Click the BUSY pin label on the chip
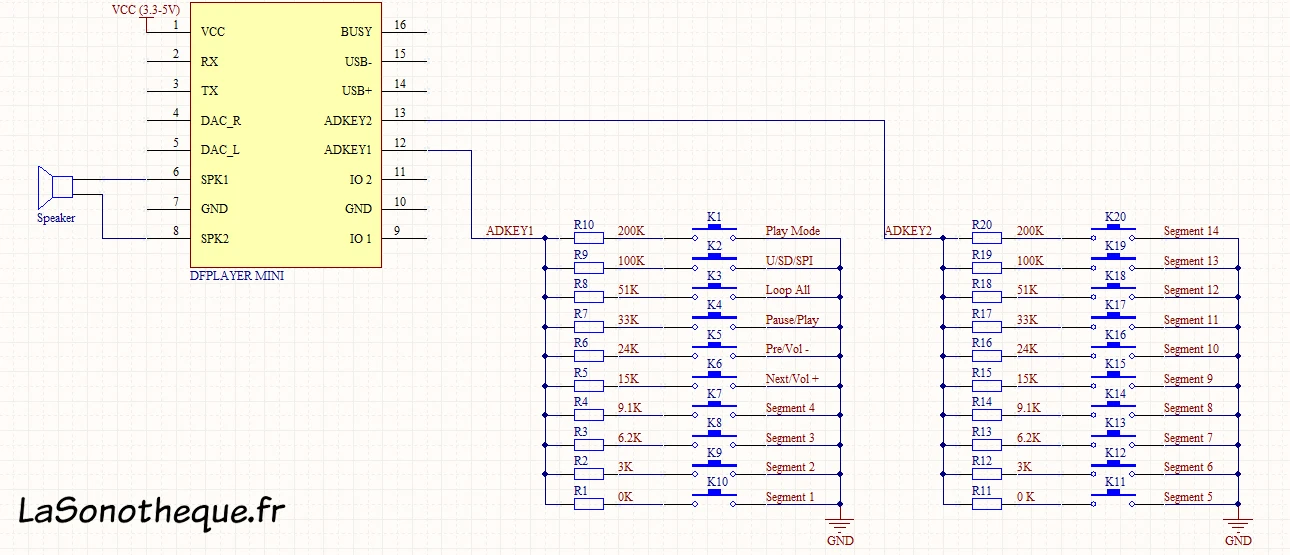This screenshot has height=555, width=1290. point(356,32)
